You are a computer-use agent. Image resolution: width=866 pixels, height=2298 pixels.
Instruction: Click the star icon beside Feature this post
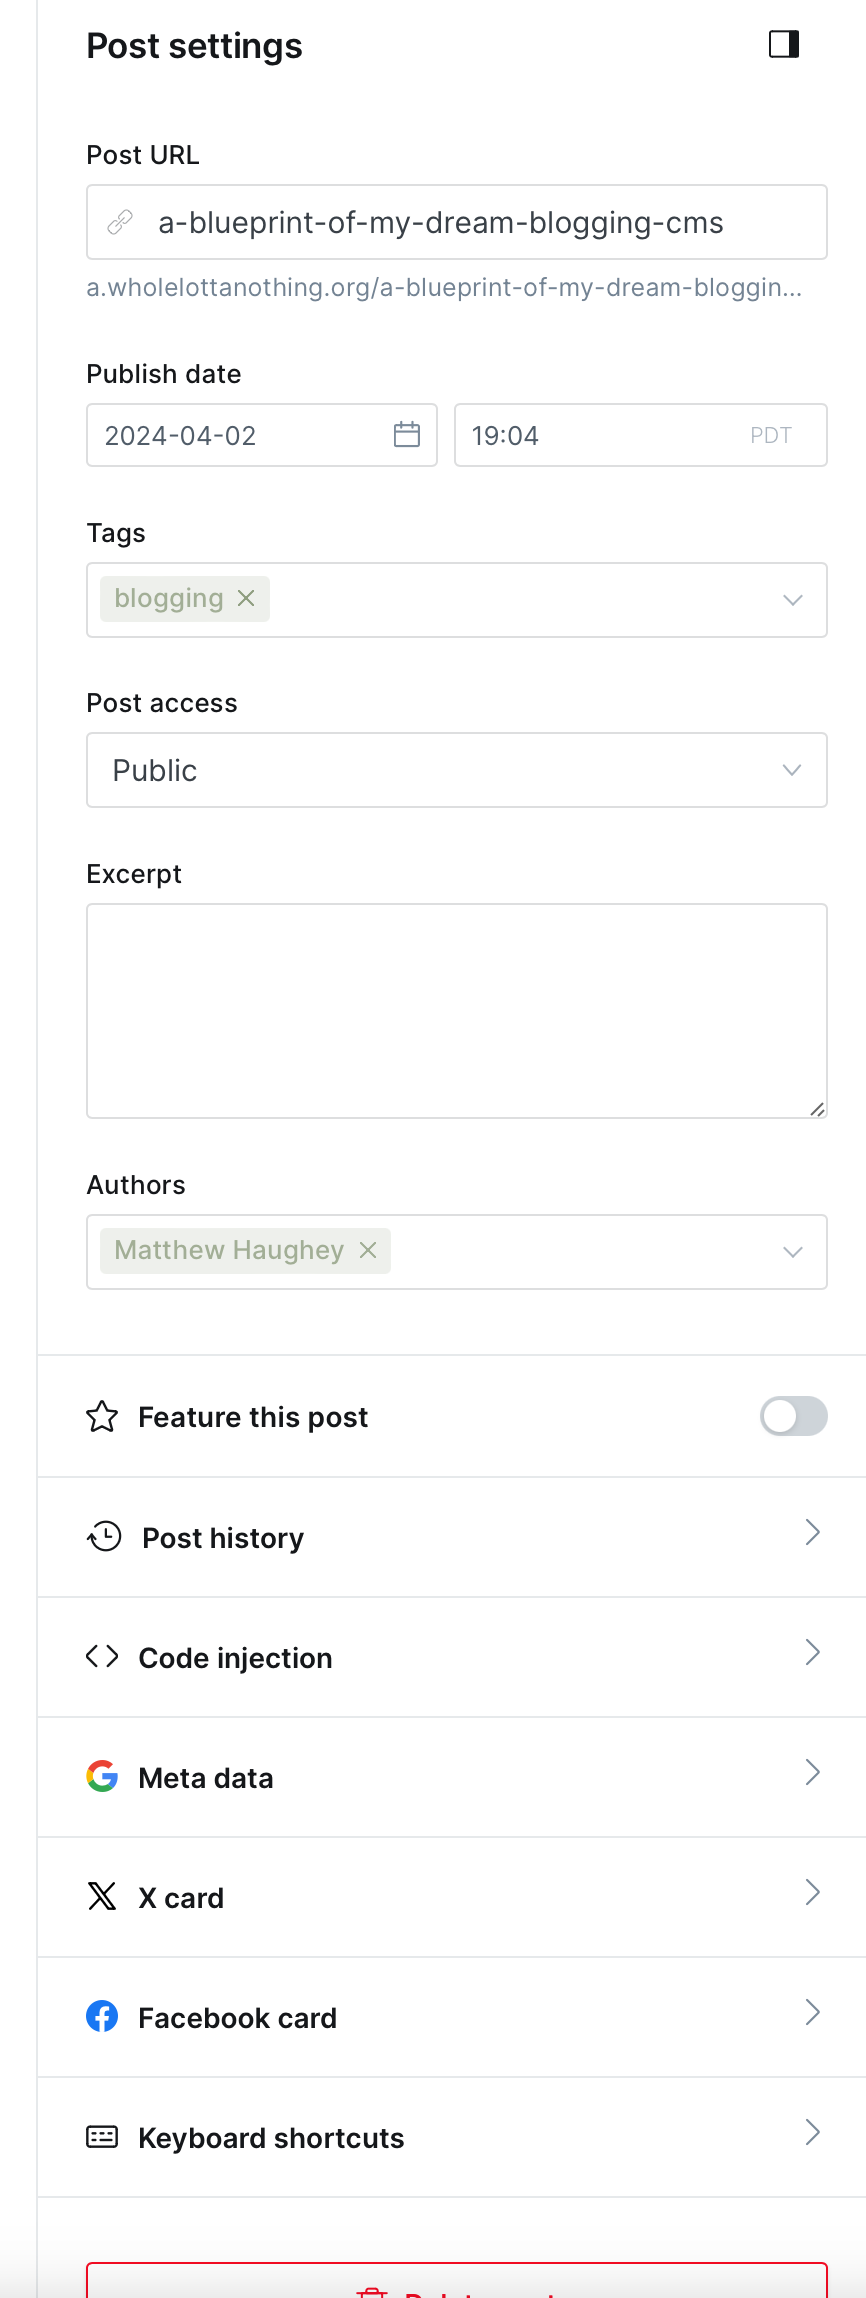(x=102, y=1417)
